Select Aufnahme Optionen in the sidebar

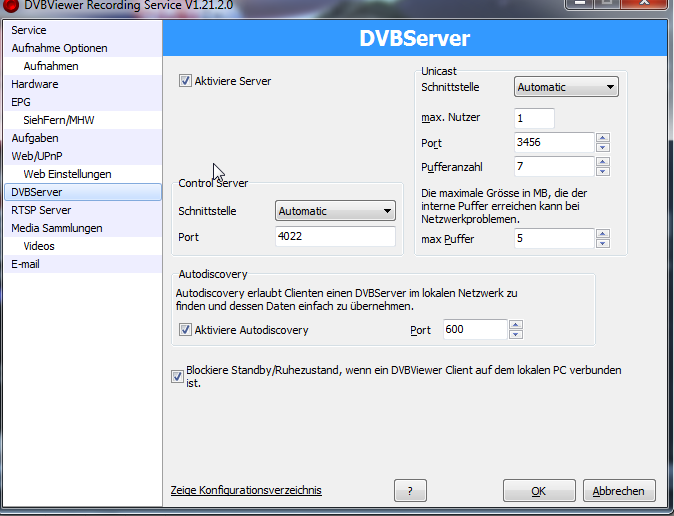click(59, 48)
